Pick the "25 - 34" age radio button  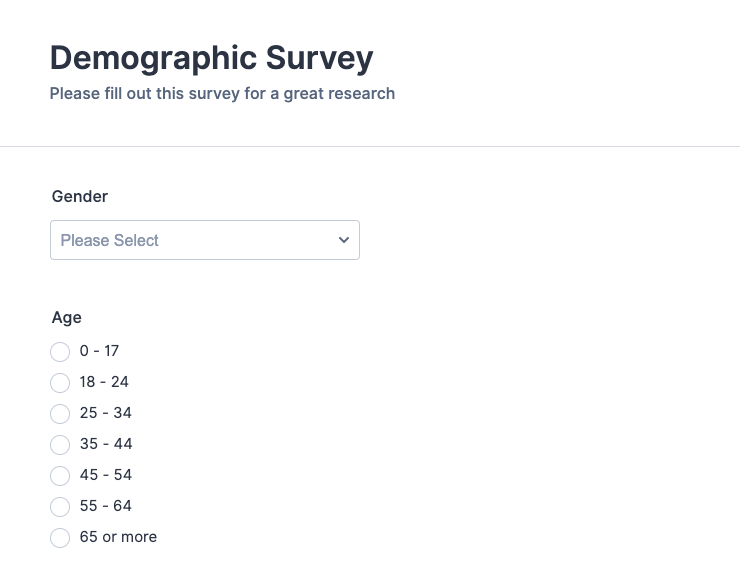click(x=60, y=414)
